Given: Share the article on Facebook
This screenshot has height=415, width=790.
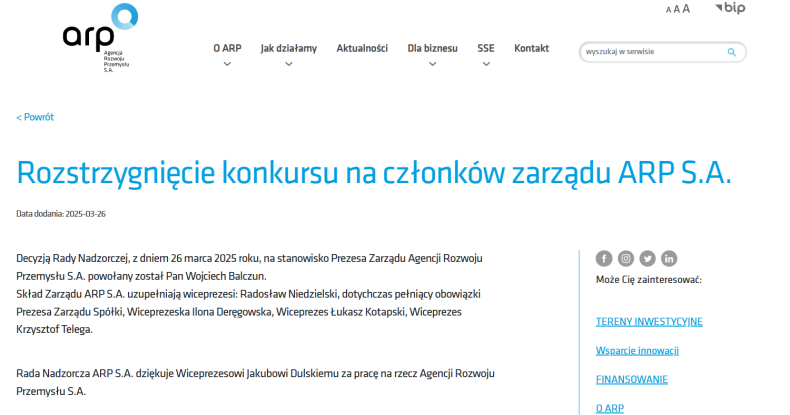Looking at the screenshot, I should coord(604,259).
